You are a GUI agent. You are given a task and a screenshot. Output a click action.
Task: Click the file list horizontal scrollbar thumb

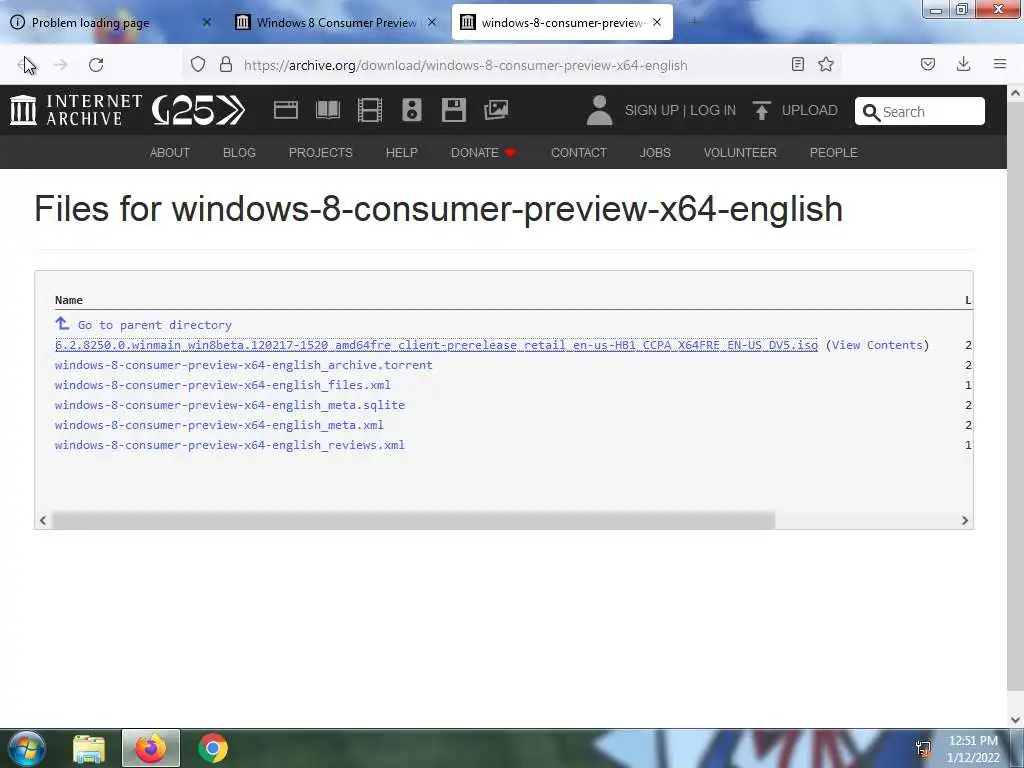click(413, 520)
